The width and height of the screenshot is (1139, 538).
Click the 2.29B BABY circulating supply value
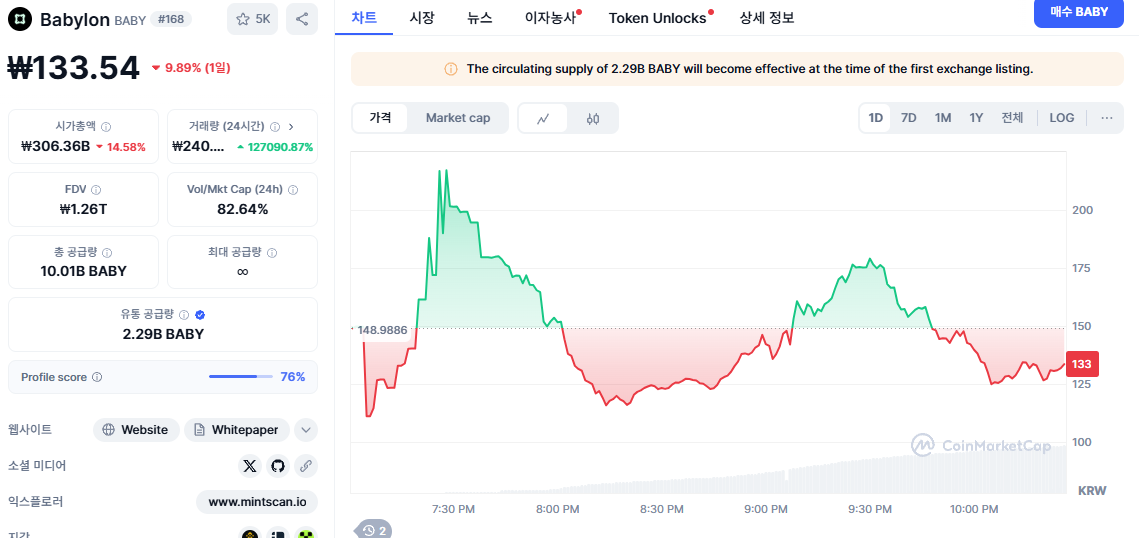163,335
